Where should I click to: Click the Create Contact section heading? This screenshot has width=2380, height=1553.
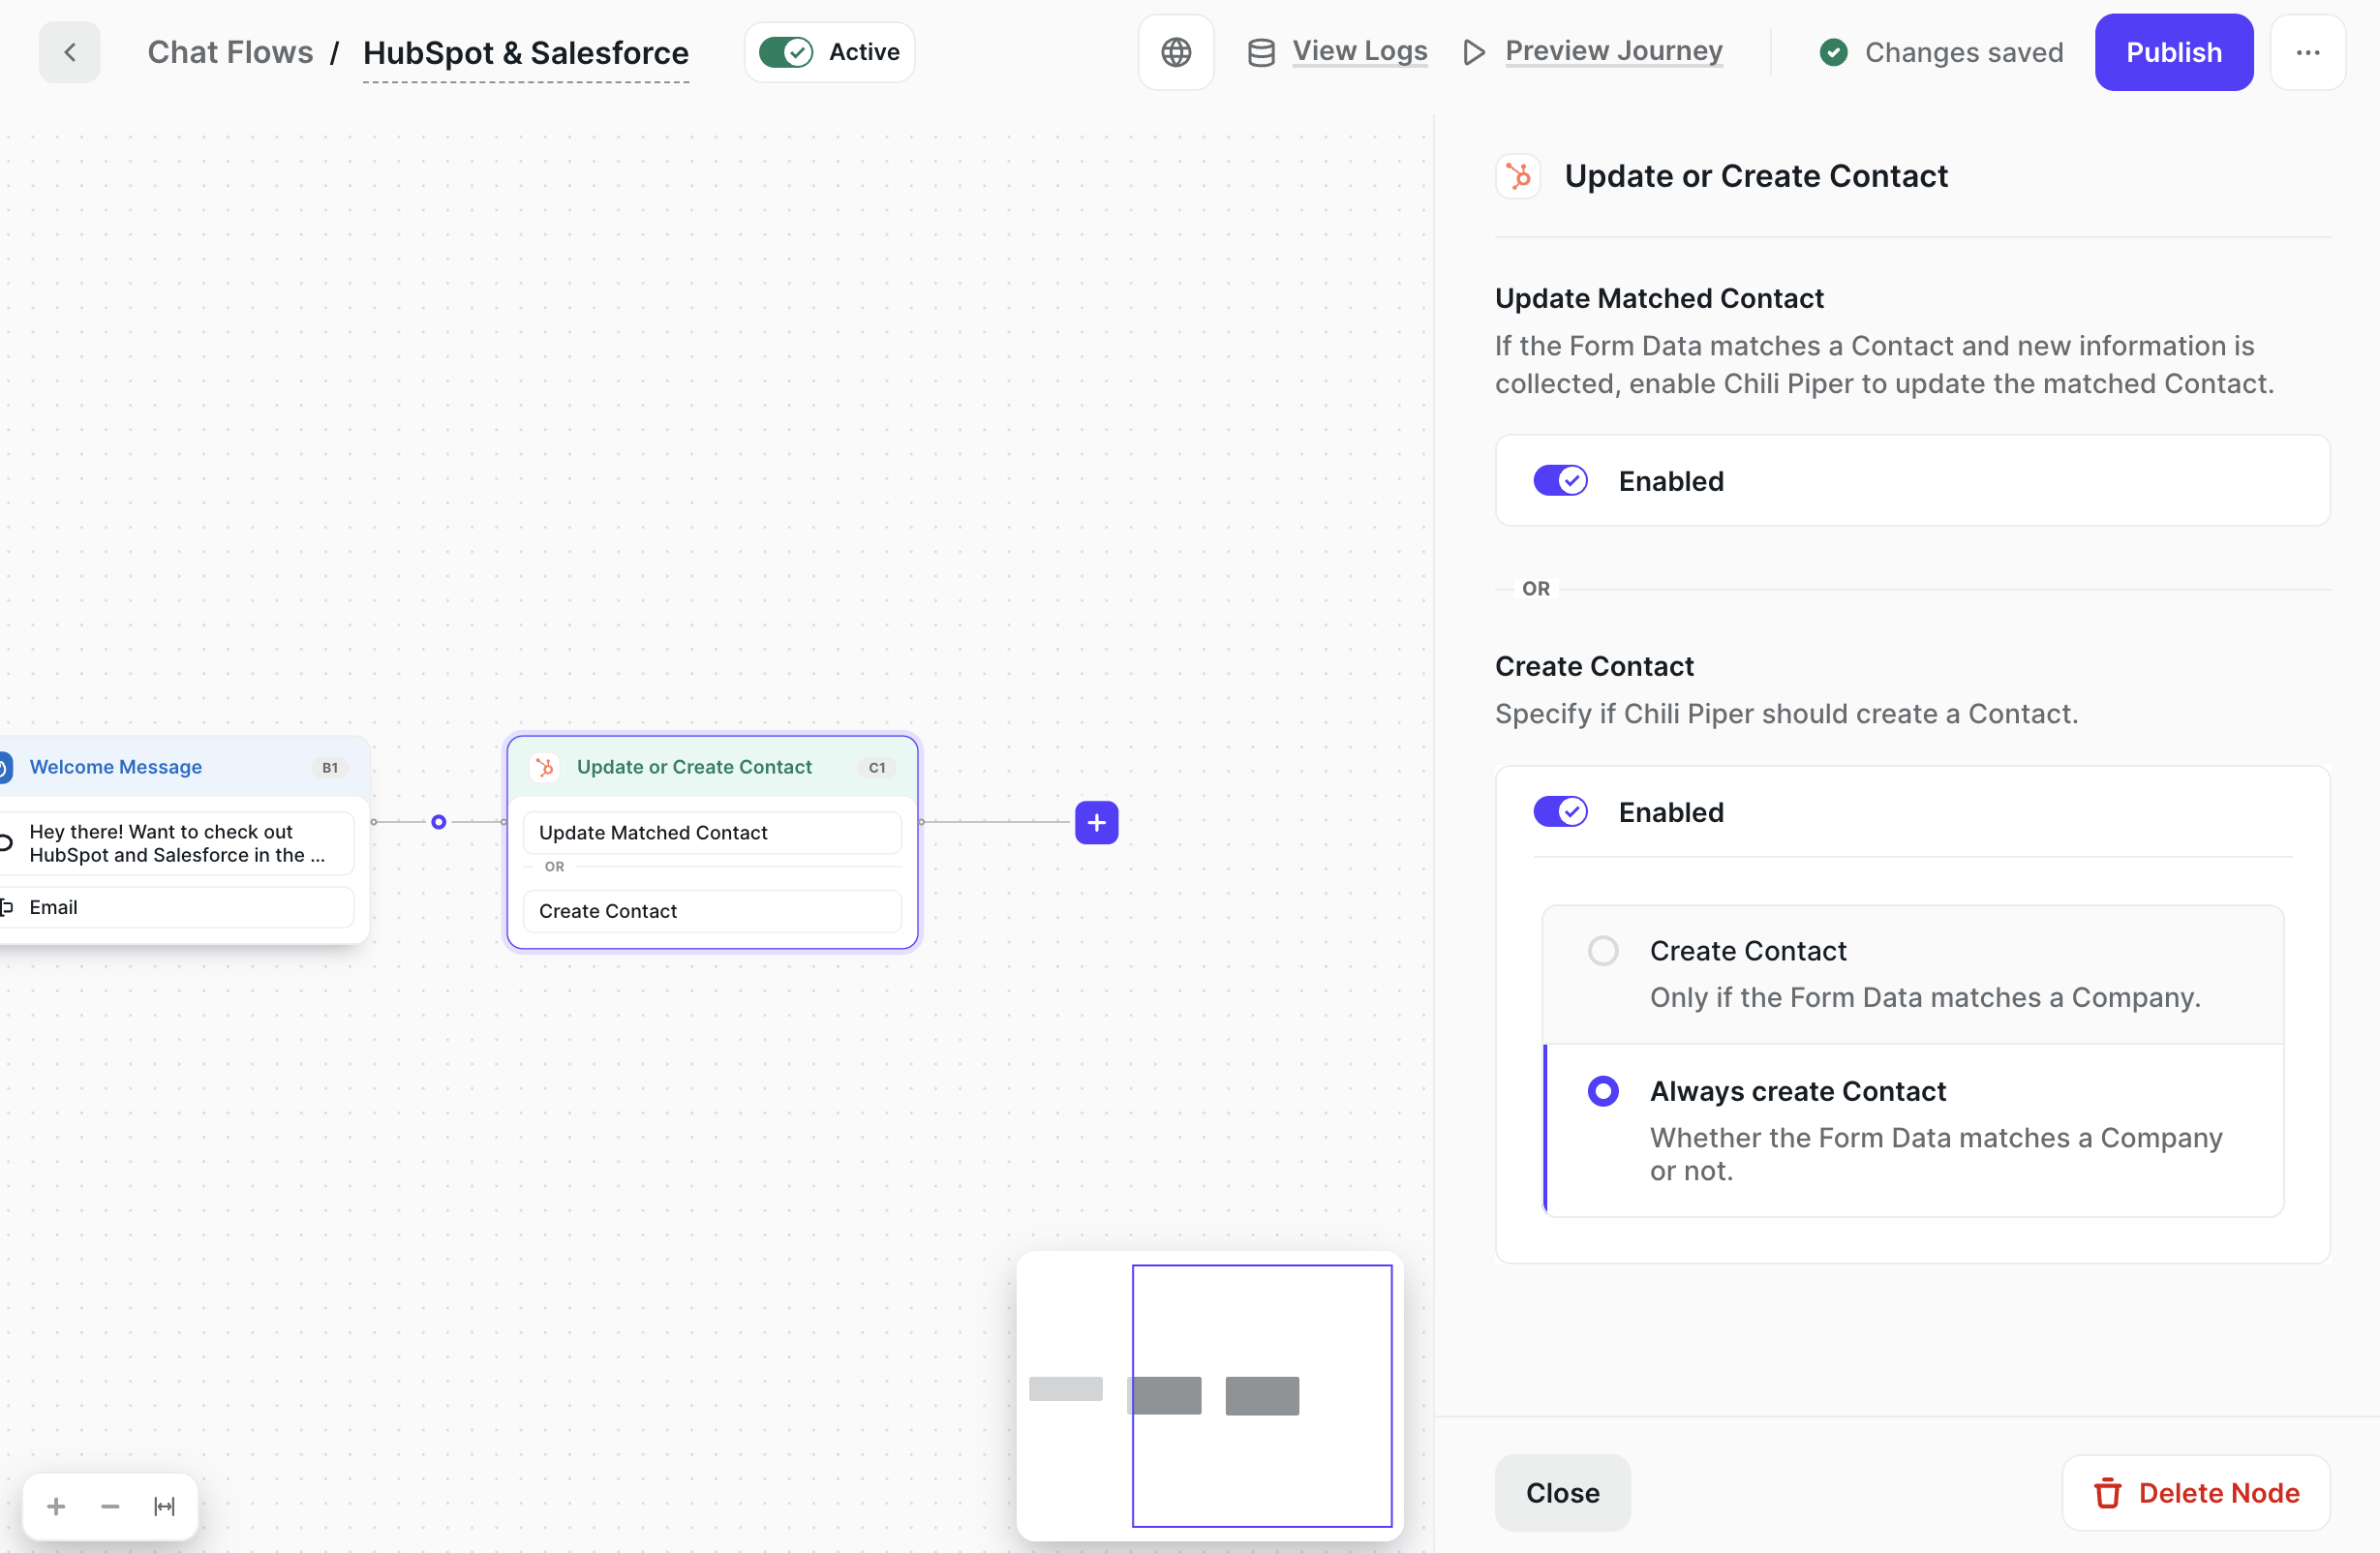tap(1594, 666)
